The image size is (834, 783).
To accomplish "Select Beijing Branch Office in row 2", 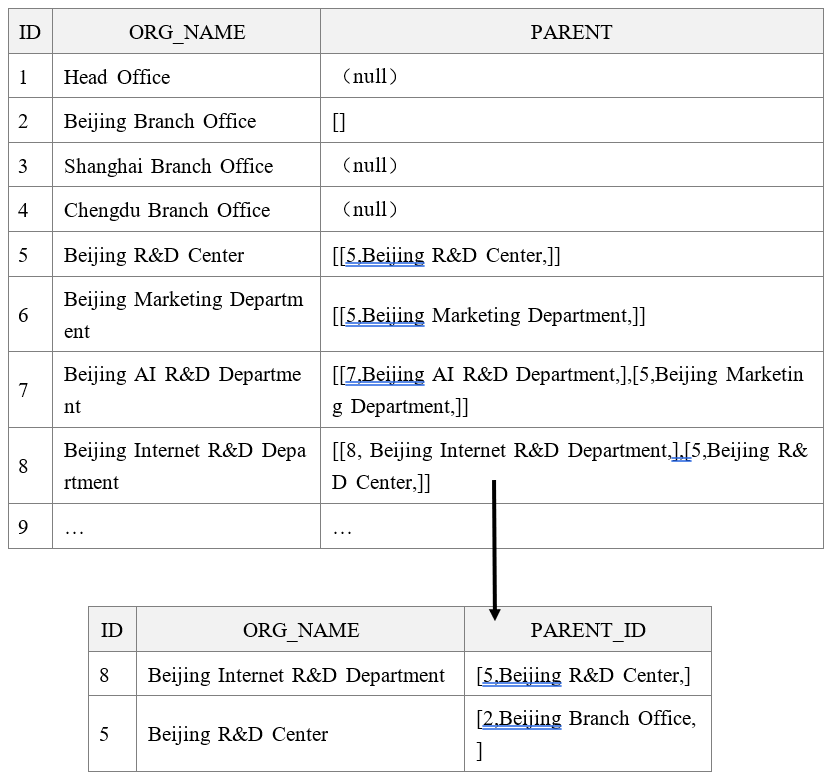I will pos(160,121).
